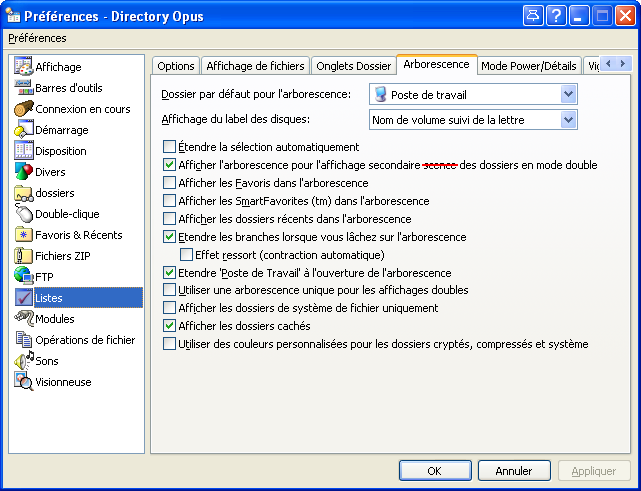Enable Étendre la sélection automatiquement checkbox
The height and width of the screenshot is (491, 641).
click(169, 146)
